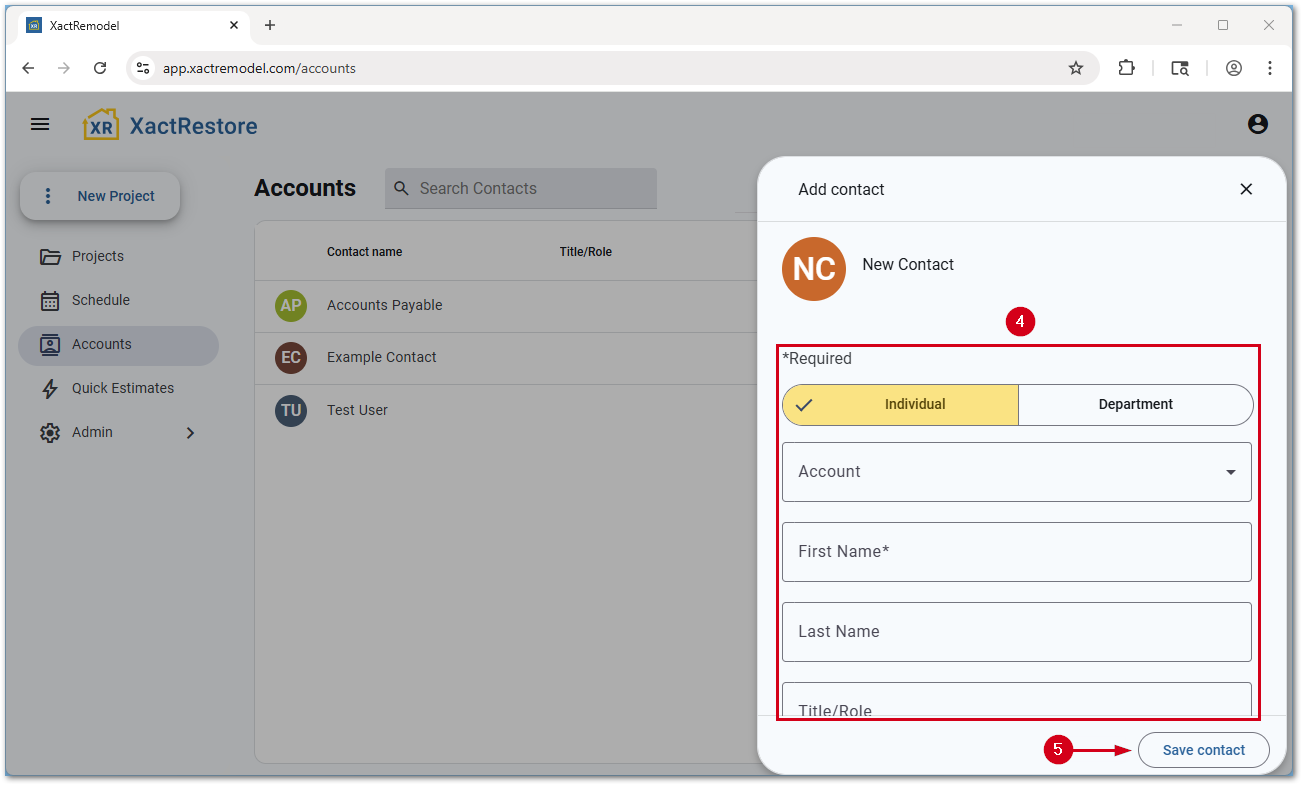1302x785 pixels.
Task: Click the Accounts contact card icon
Action: coord(50,344)
